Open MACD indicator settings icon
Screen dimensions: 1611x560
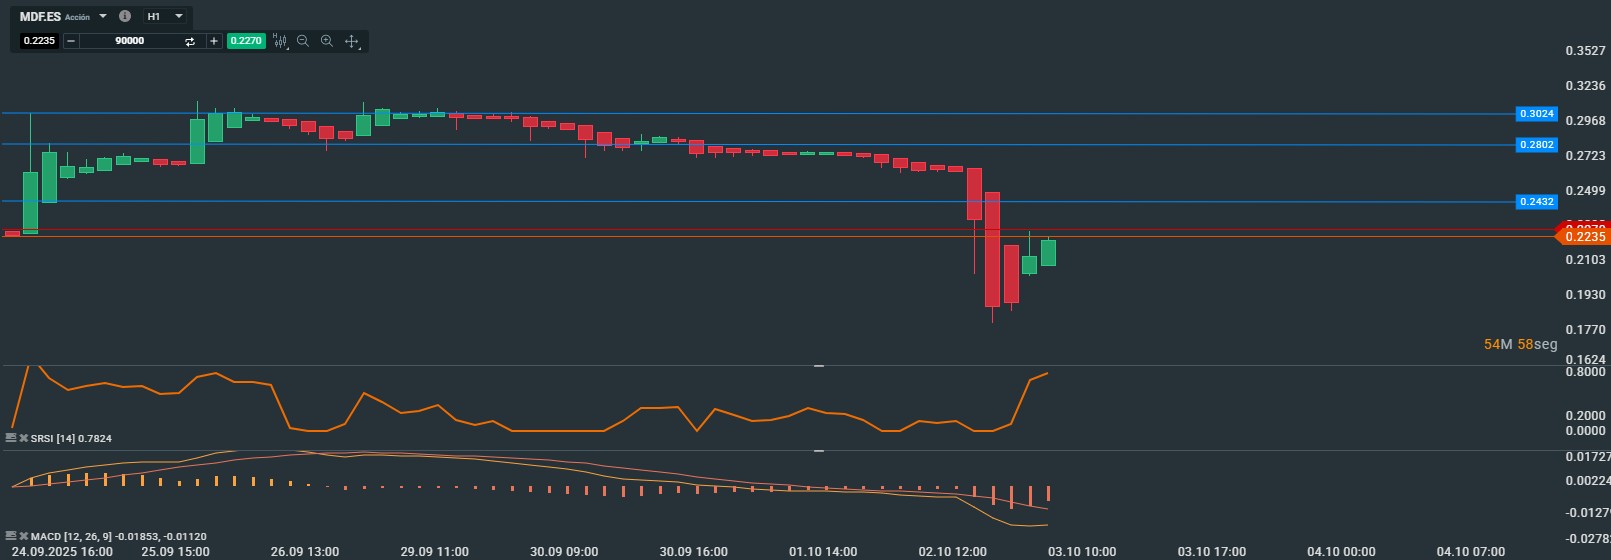(x=11, y=536)
